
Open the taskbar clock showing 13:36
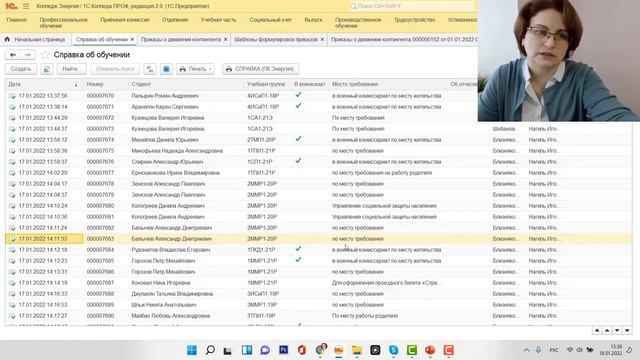[x=611, y=350]
